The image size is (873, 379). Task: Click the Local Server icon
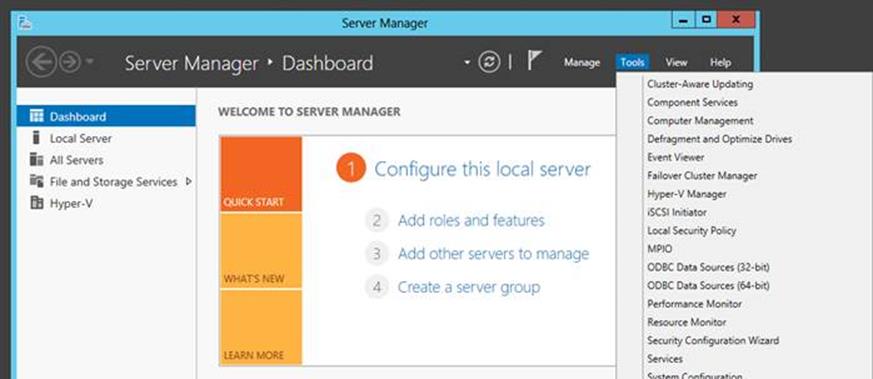point(37,138)
